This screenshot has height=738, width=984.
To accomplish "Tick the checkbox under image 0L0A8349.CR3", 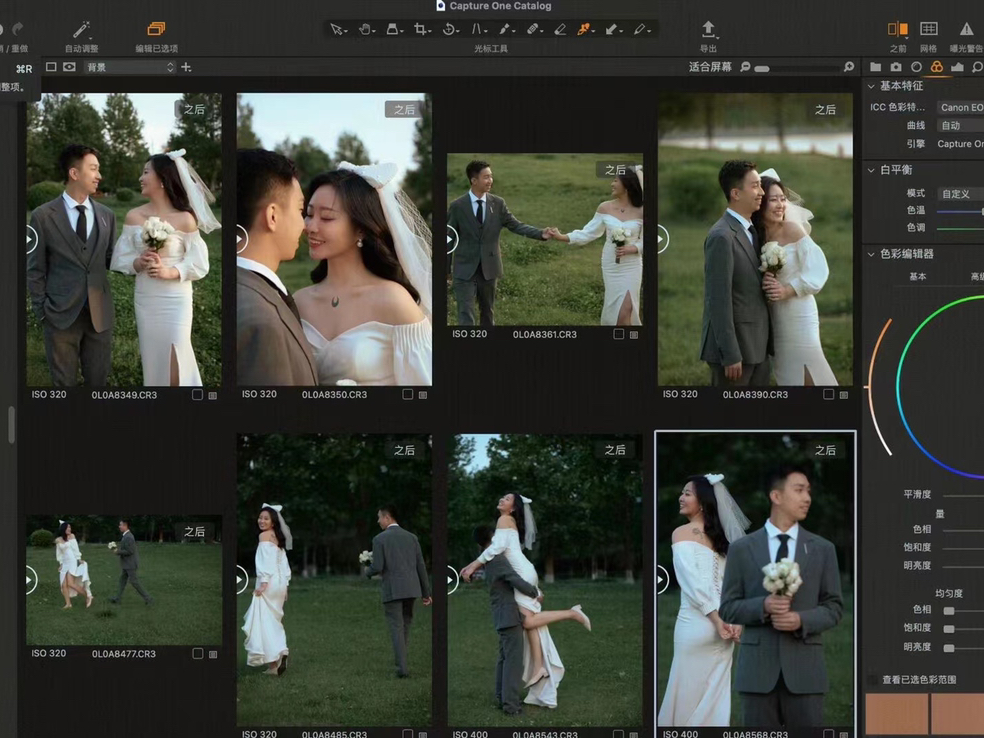I will pyautogui.click(x=197, y=395).
